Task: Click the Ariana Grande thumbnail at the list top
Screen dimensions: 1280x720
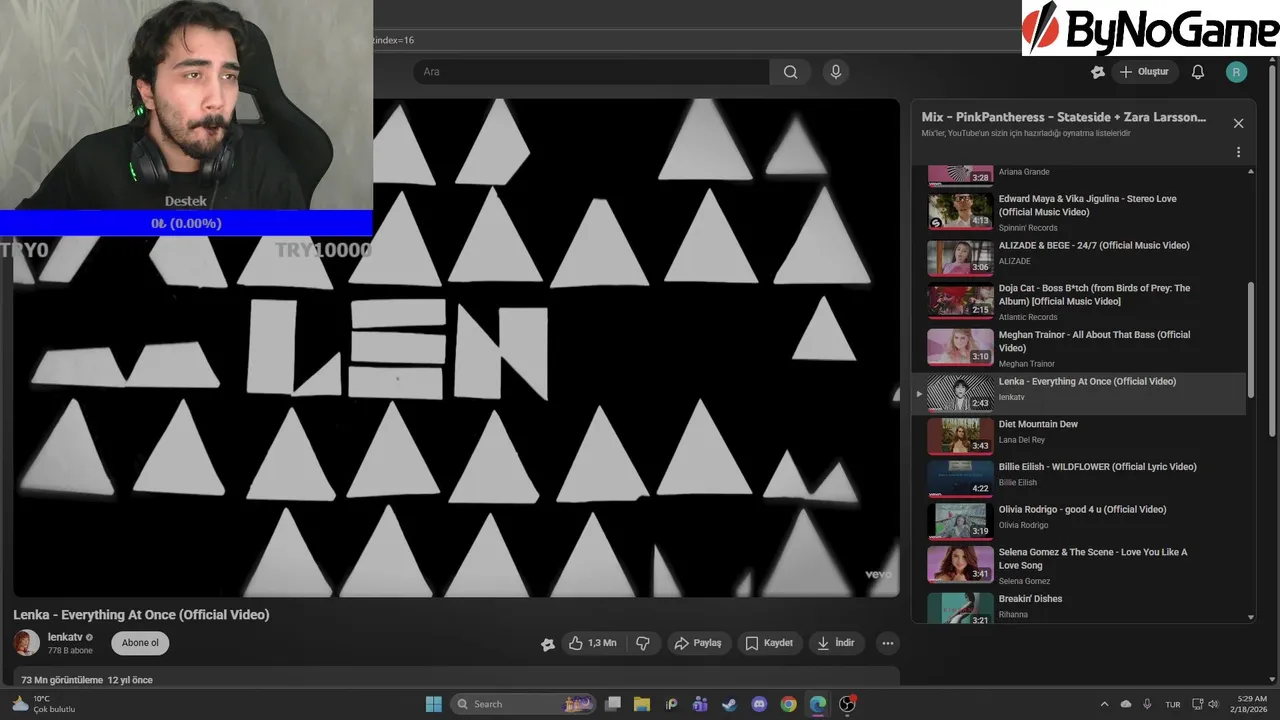Action: tap(960, 175)
